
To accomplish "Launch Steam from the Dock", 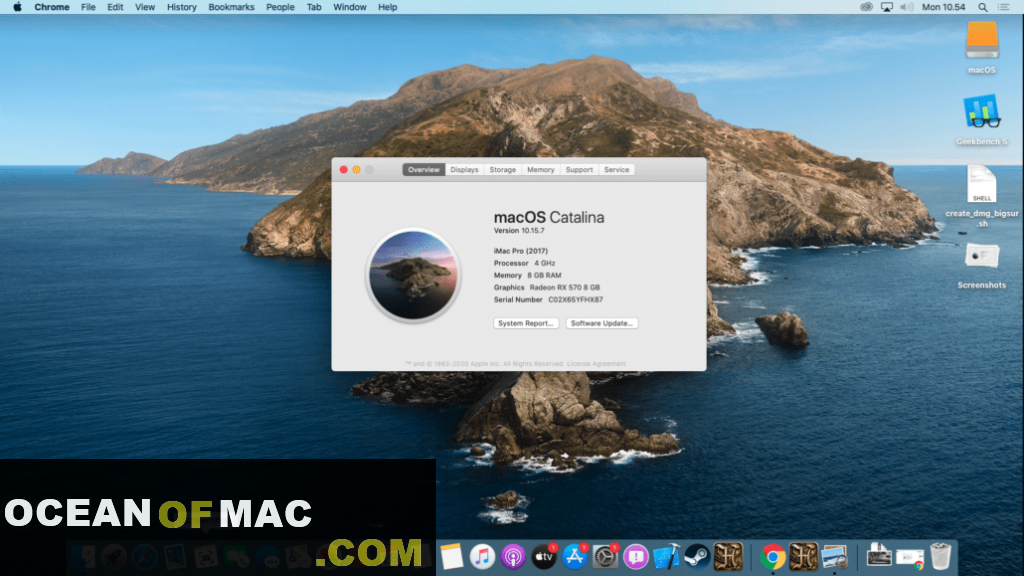I will (697, 557).
